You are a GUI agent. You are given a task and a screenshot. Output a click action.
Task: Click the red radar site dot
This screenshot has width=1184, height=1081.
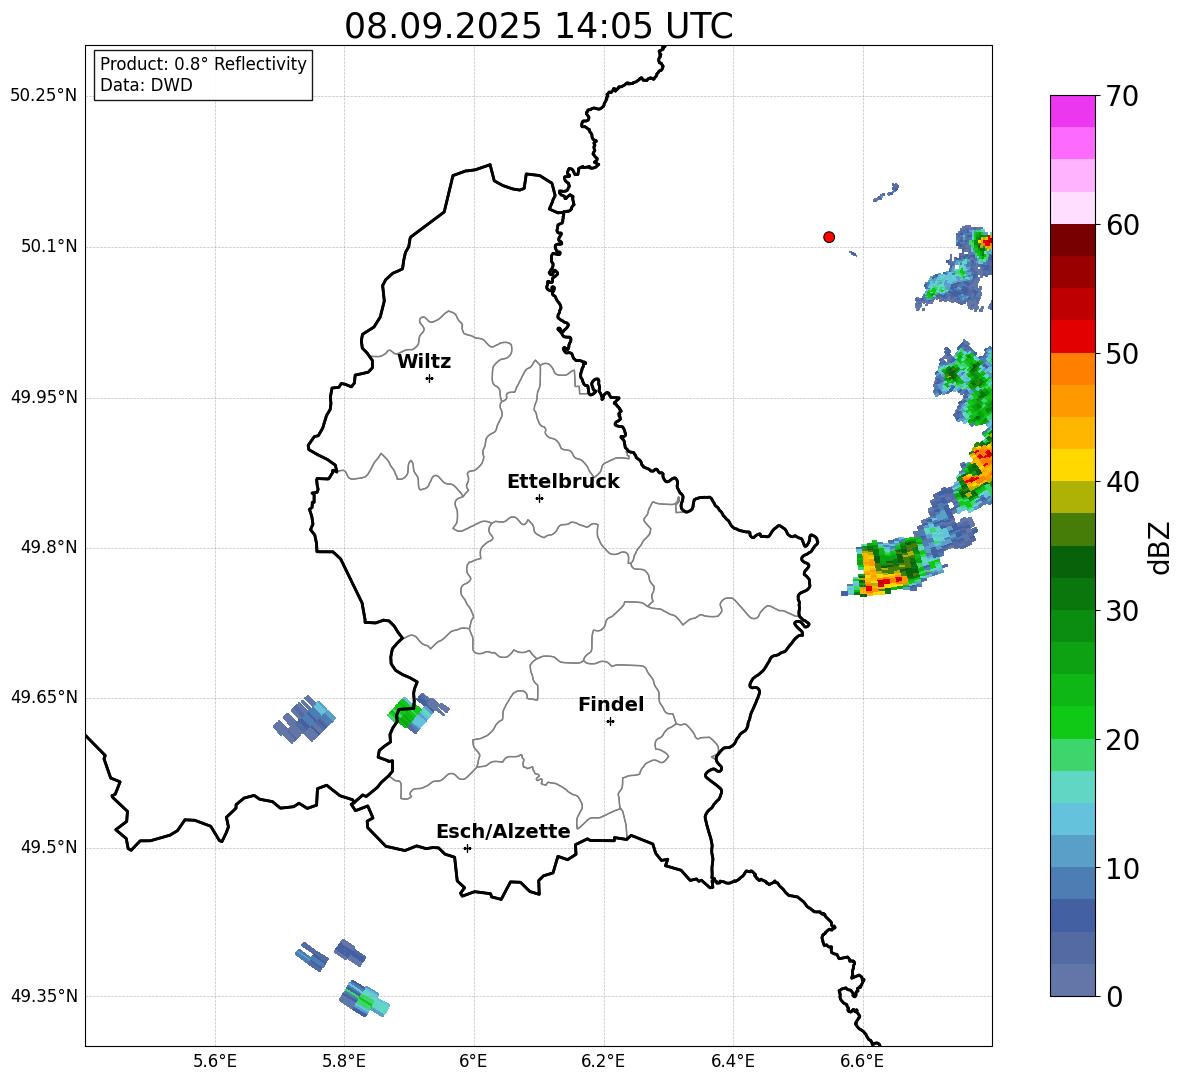click(x=829, y=237)
